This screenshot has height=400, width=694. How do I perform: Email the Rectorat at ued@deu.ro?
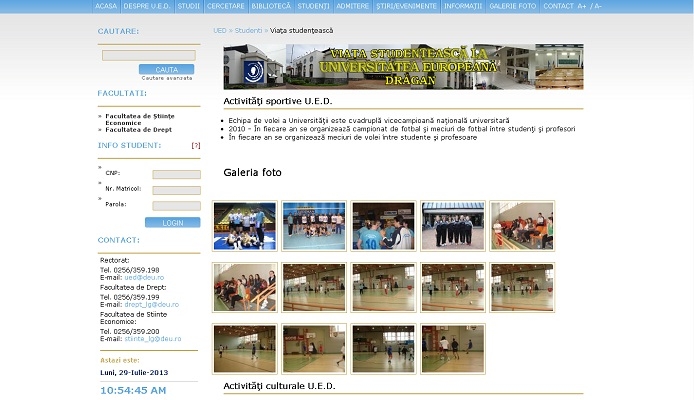pyautogui.click(x=144, y=278)
